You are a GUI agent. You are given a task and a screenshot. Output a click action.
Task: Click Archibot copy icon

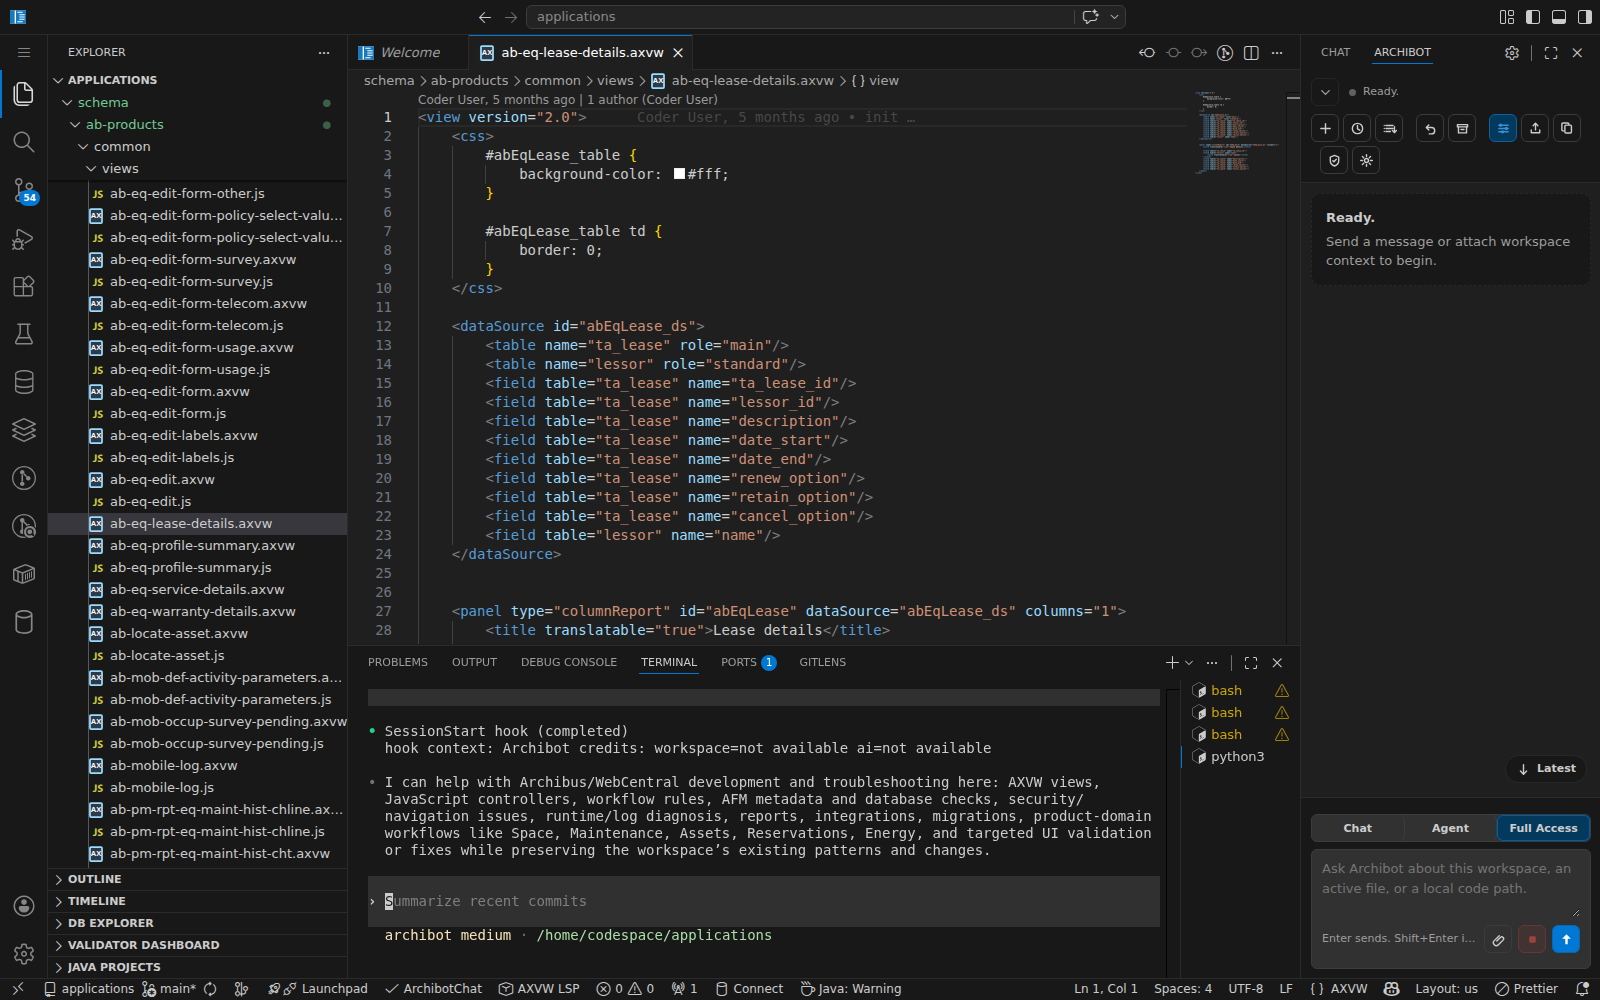[1567, 128]
